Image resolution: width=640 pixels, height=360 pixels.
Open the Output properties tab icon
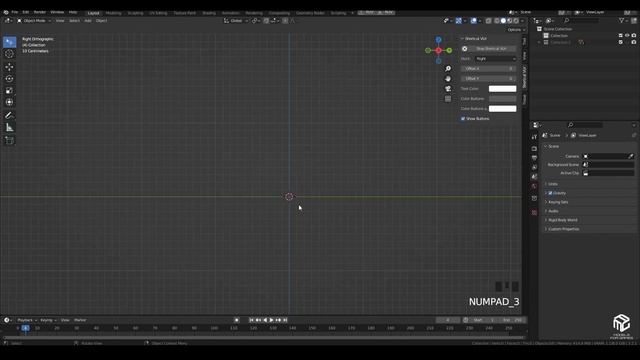[534, 158]
